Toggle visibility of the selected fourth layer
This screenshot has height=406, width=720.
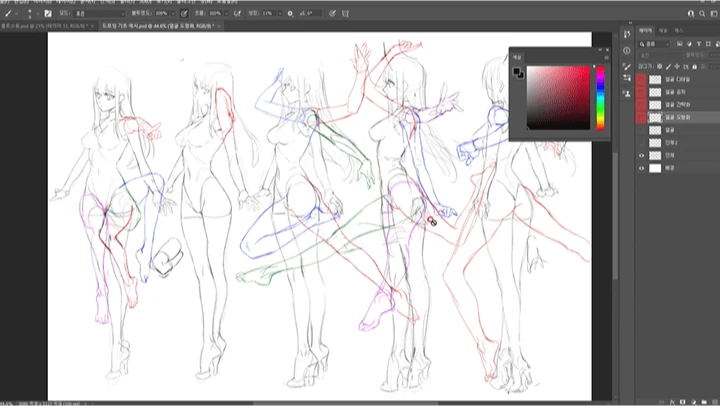coord(641,118)
